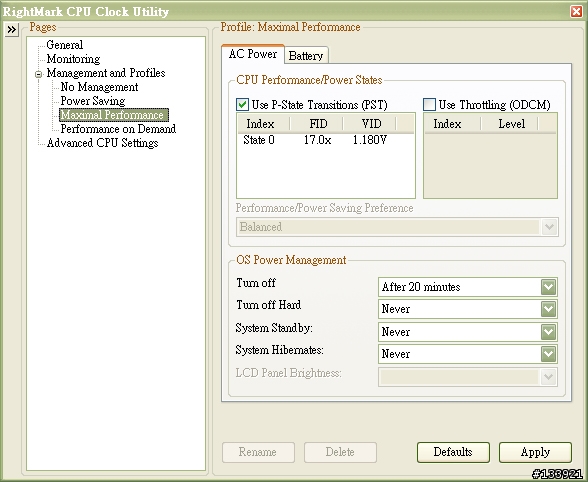Open the General page
Viewport: 588px width, 482px height.
point(64,45)
